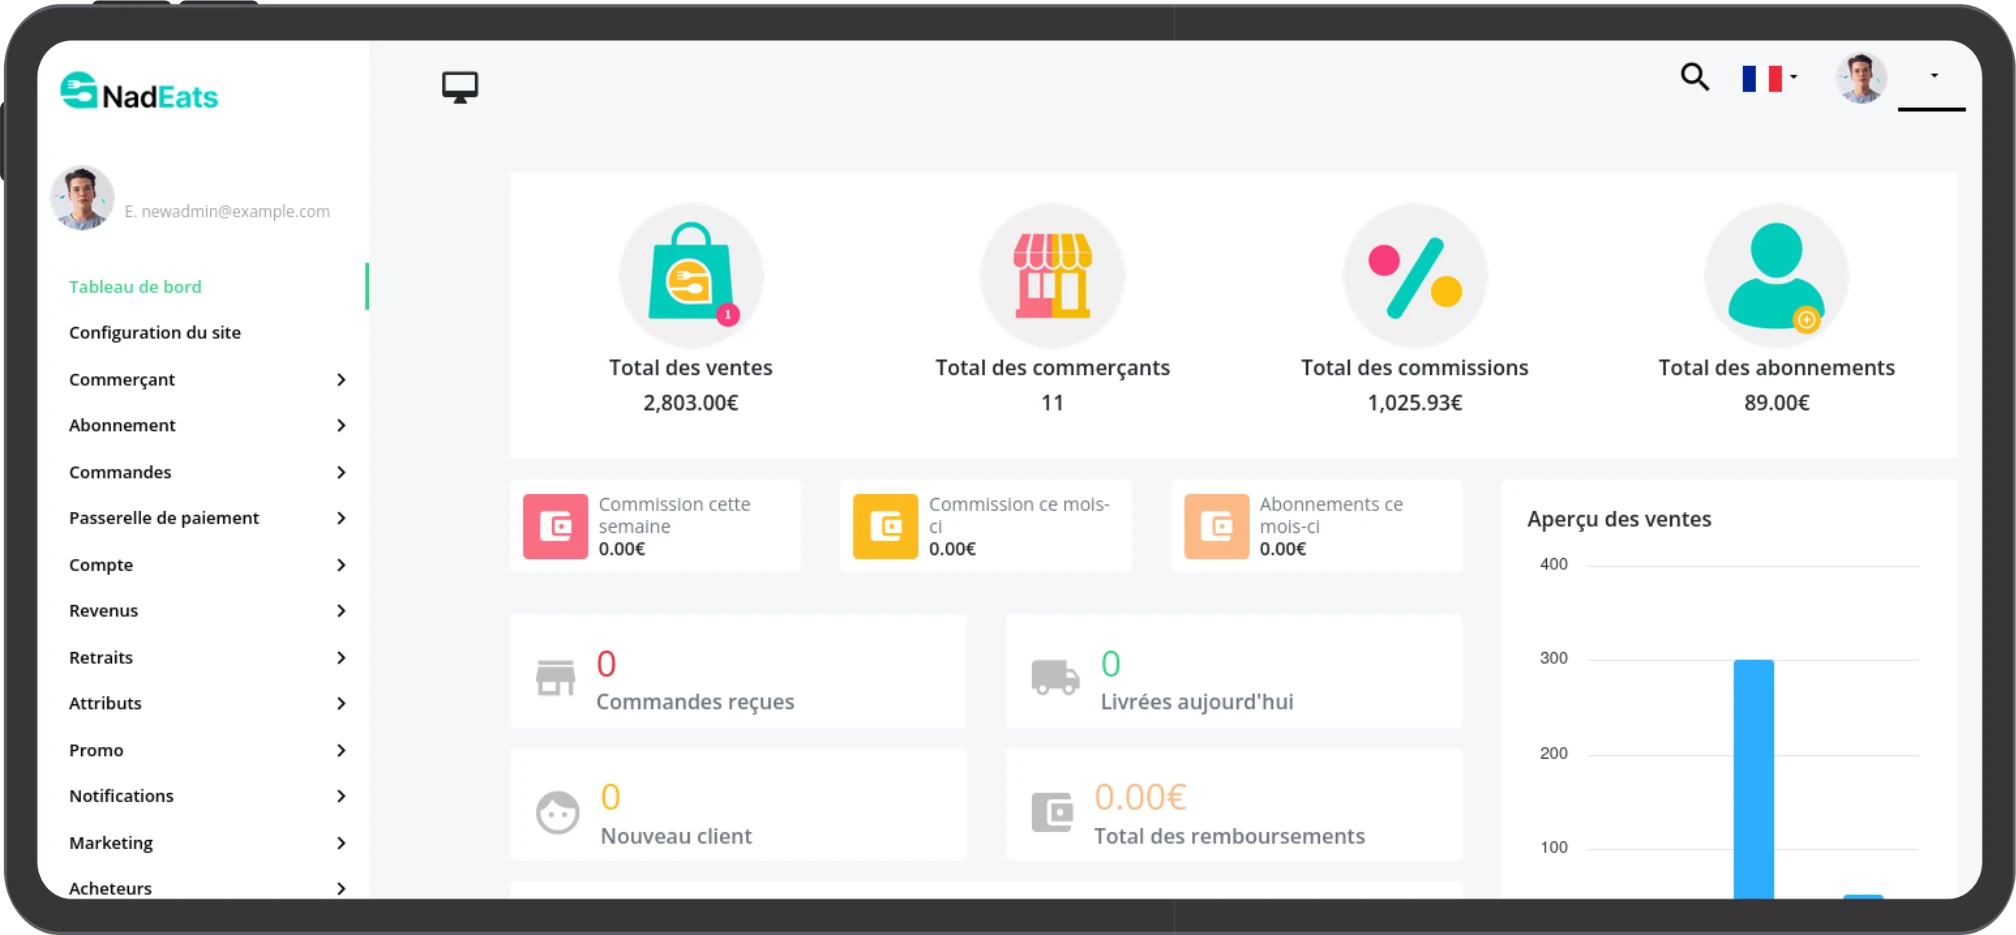Open the French flag language selector

coord(1769,78)
